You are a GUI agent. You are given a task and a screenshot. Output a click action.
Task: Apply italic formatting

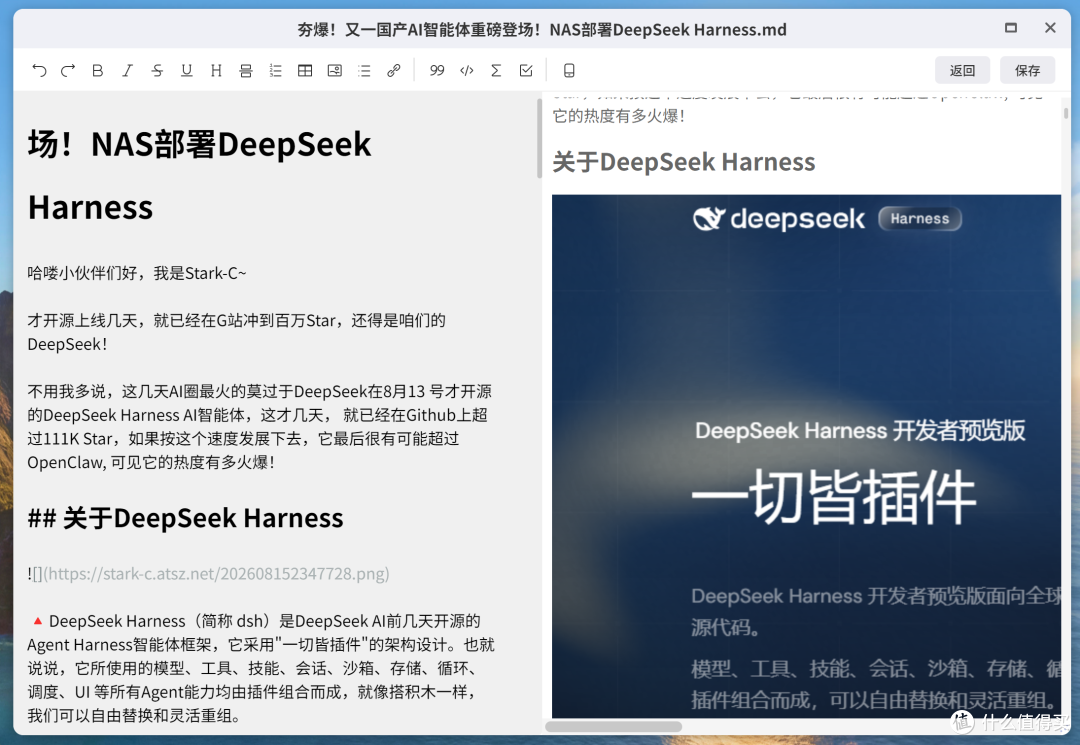[127, 70]
